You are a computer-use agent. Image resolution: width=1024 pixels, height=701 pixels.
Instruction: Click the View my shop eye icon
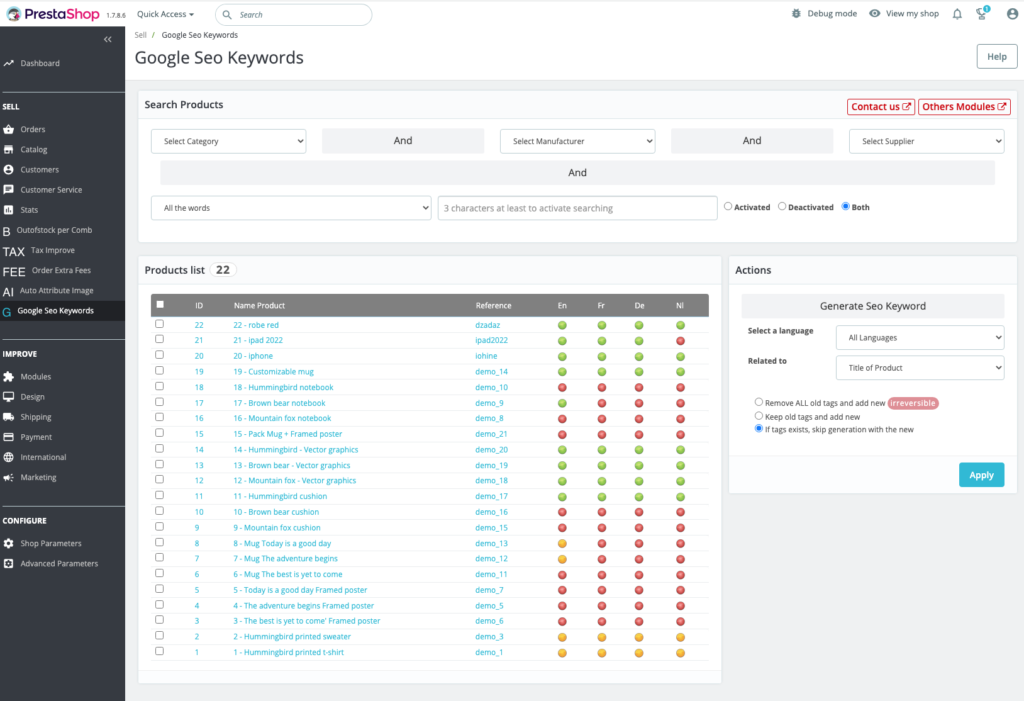[x=874, y=14]
